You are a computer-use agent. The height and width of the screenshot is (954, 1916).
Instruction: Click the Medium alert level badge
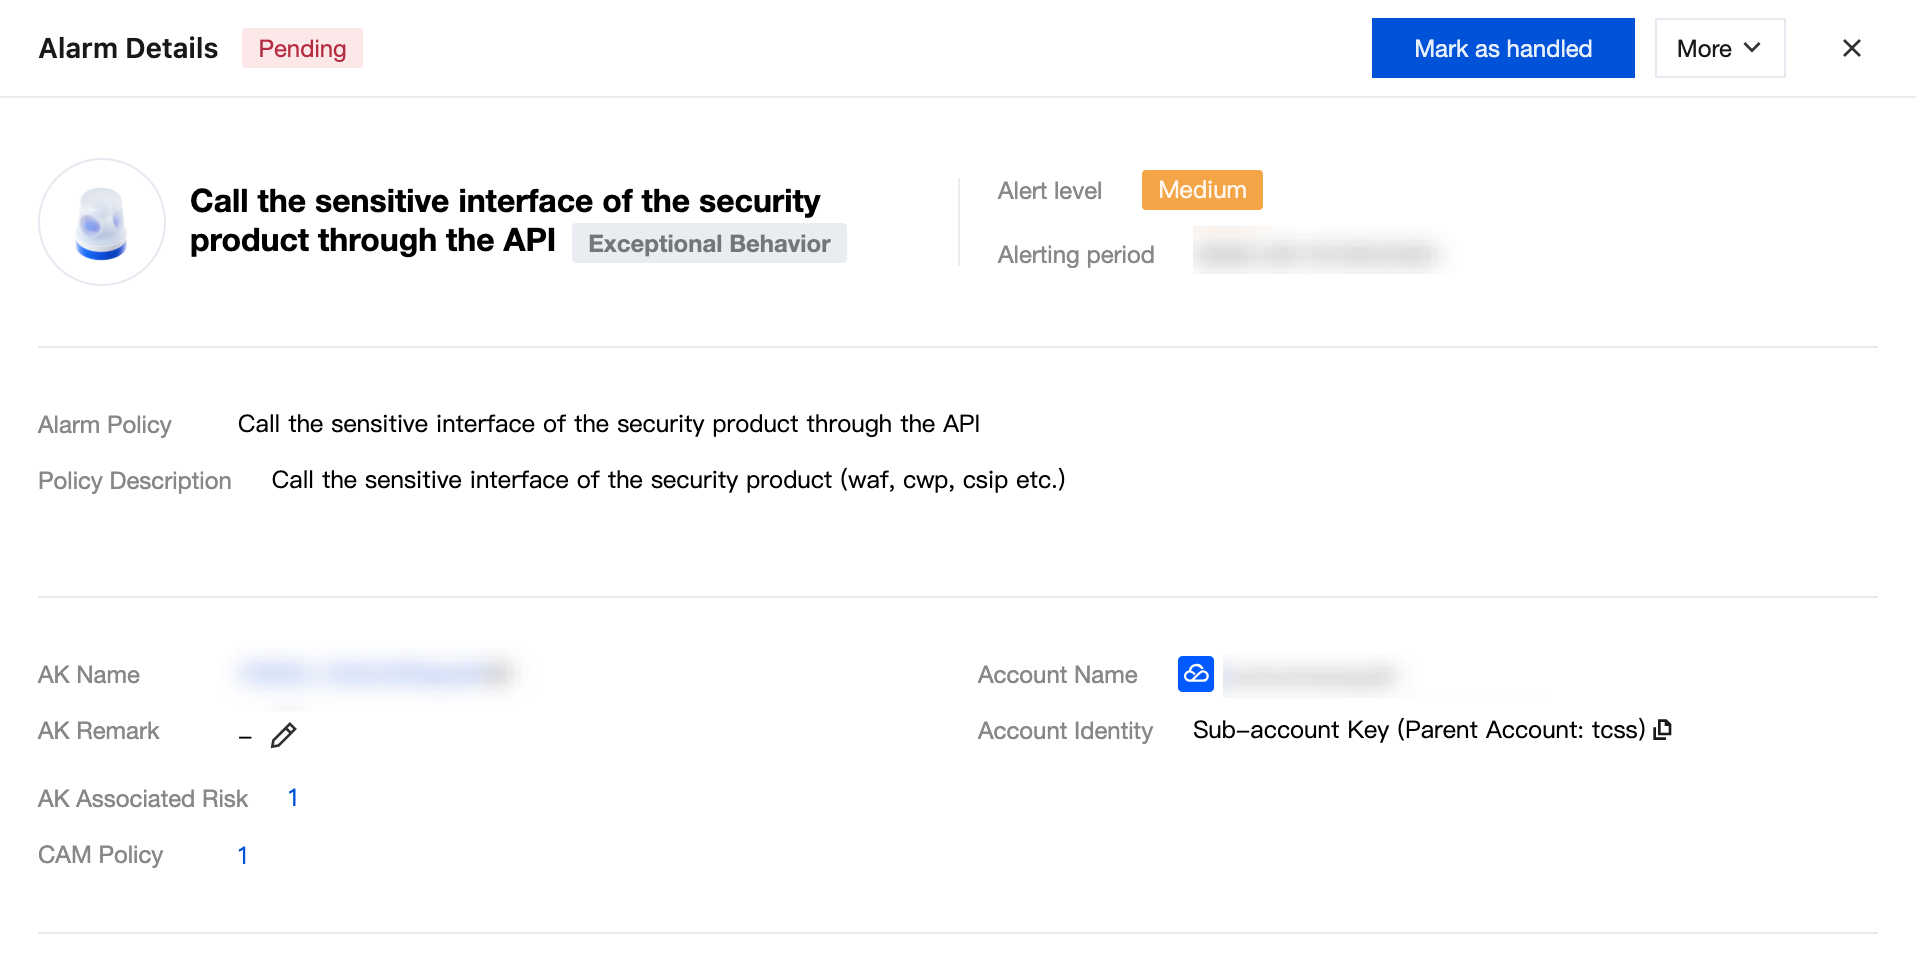coord(1202,190)
